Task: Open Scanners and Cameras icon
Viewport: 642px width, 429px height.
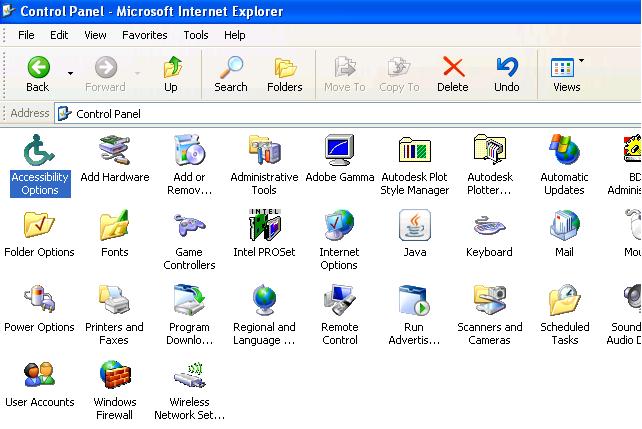Action: [x=490, y=300]
